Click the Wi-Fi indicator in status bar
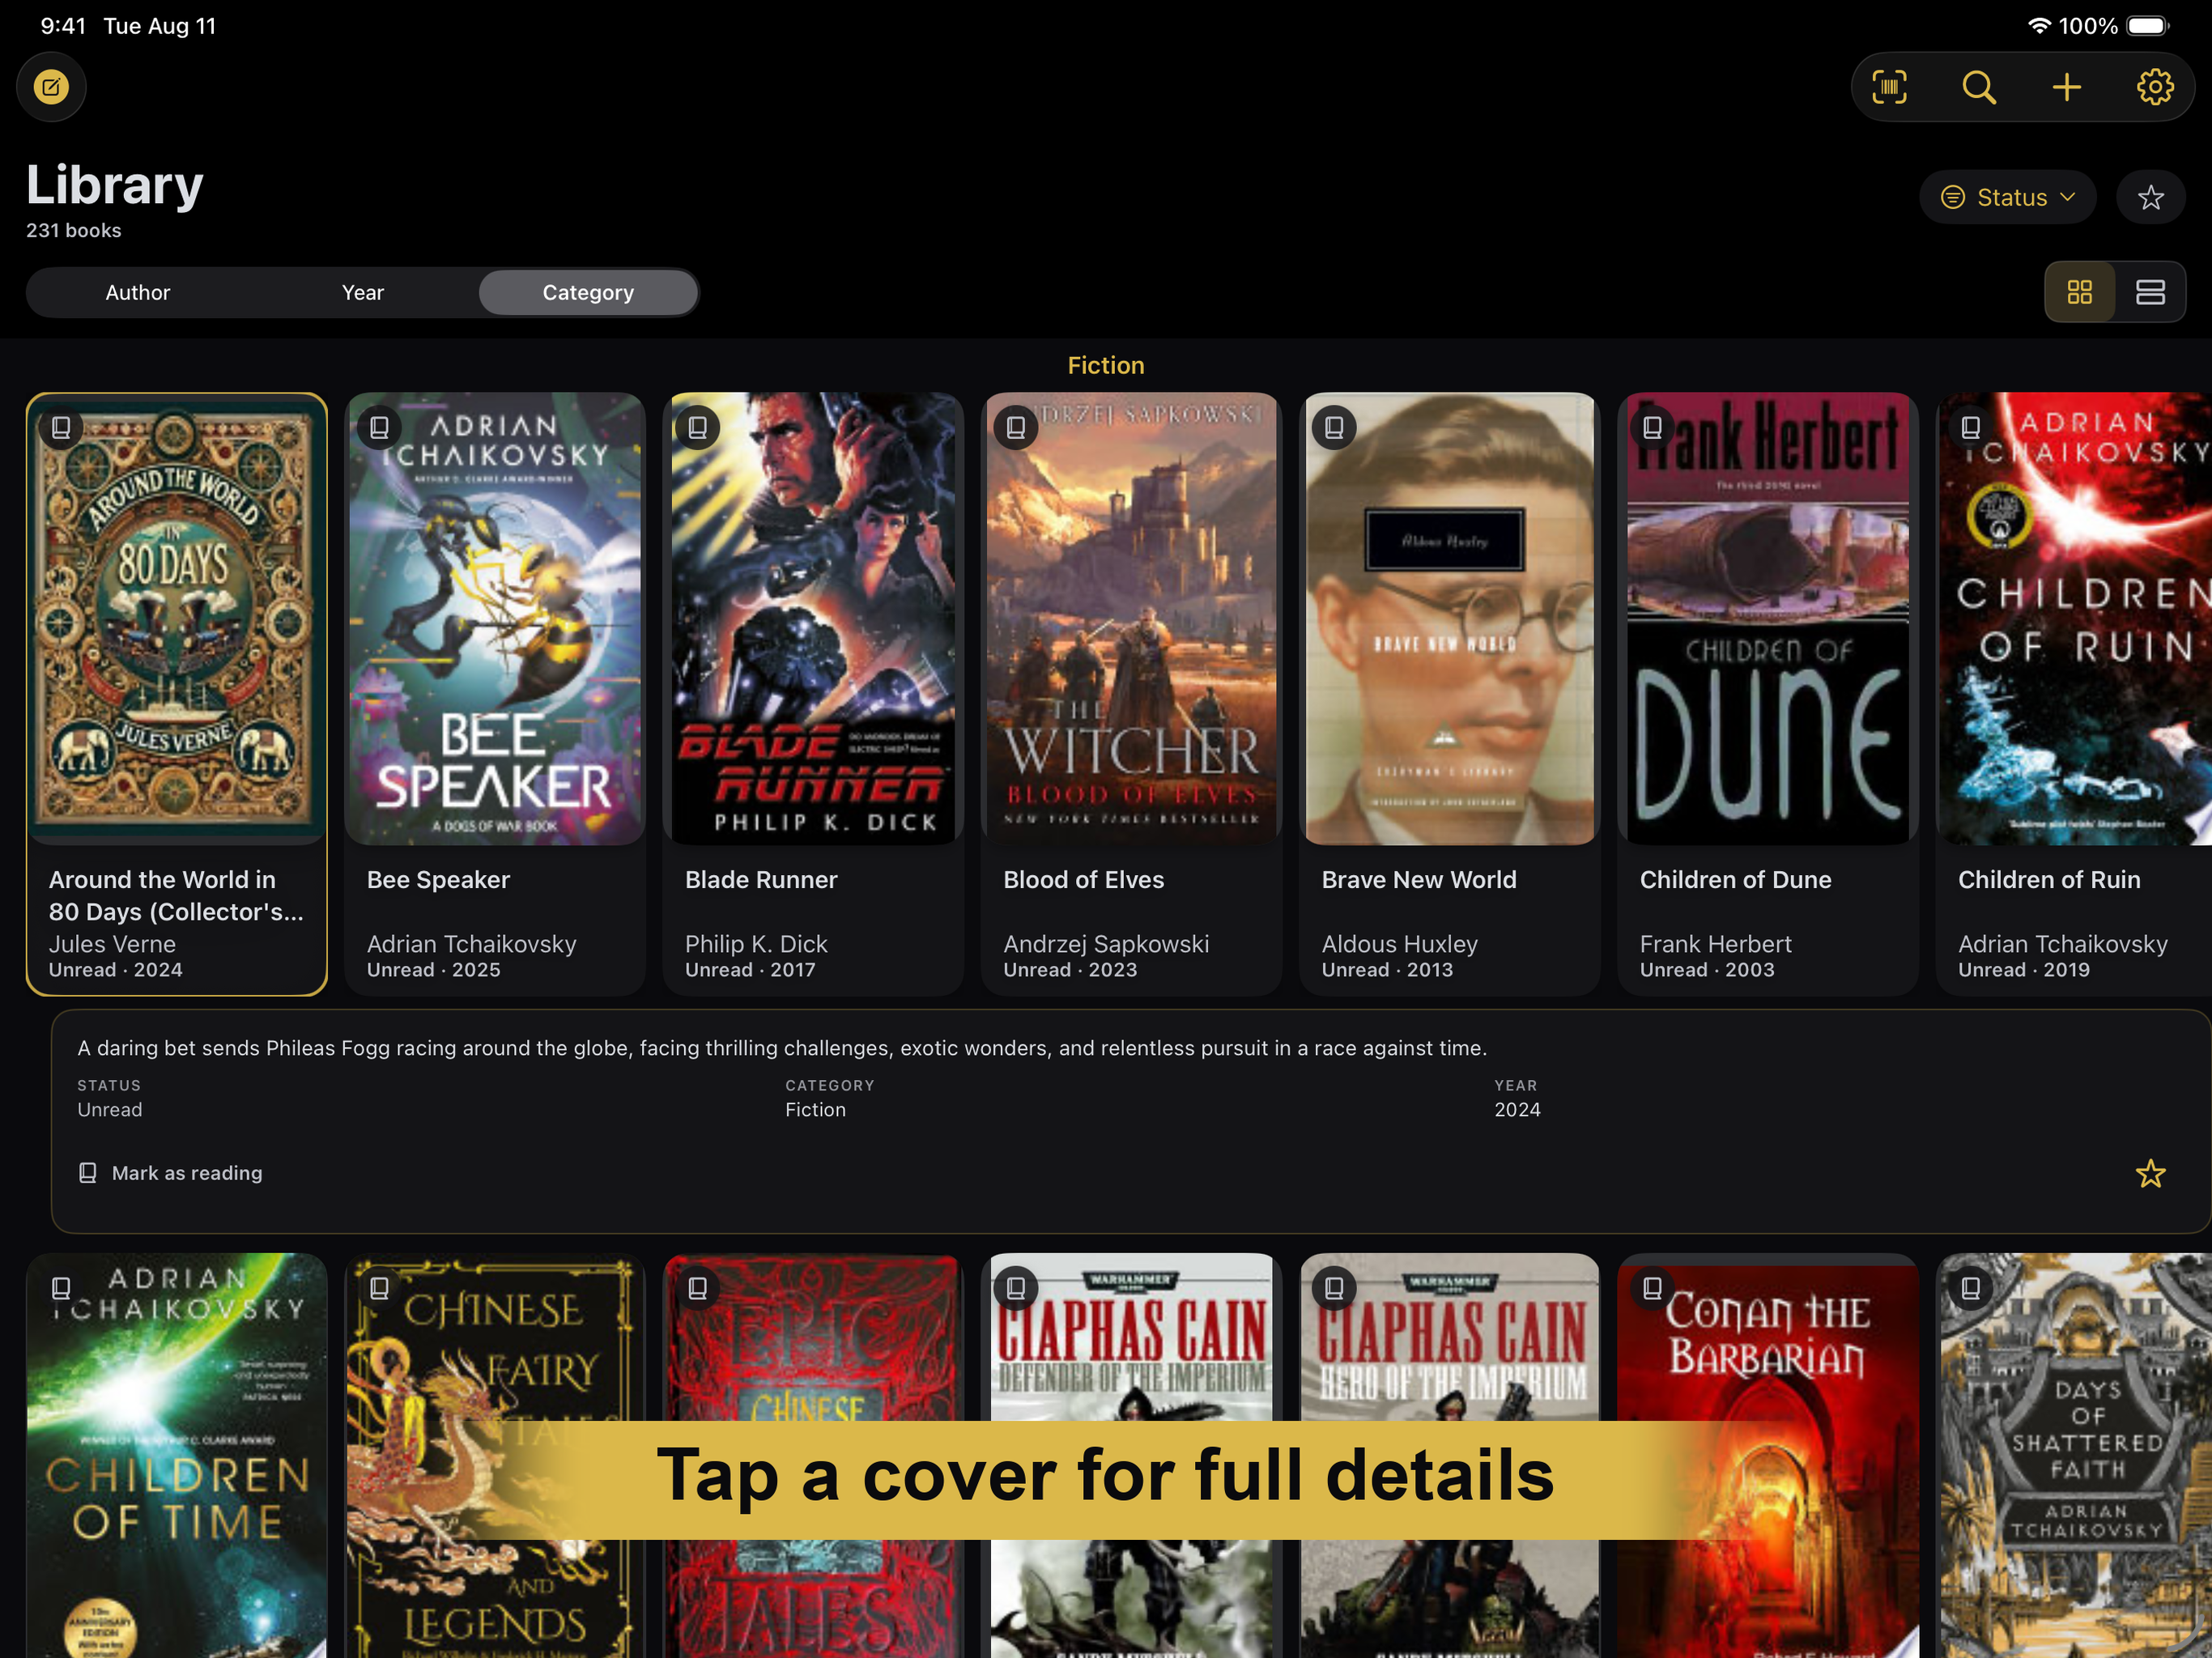The height and width of the screenshot is (1658, 2212). click(2039, 26)
